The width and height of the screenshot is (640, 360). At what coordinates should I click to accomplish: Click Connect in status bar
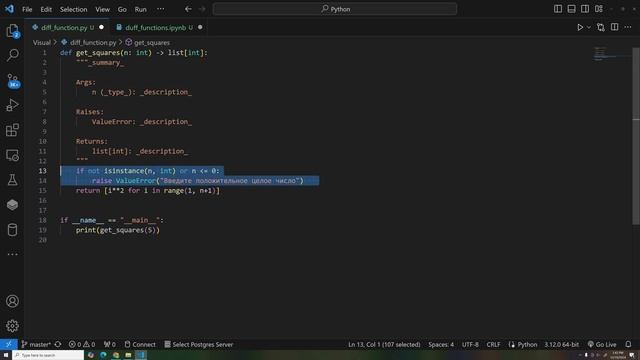click(x=140, y=344)
